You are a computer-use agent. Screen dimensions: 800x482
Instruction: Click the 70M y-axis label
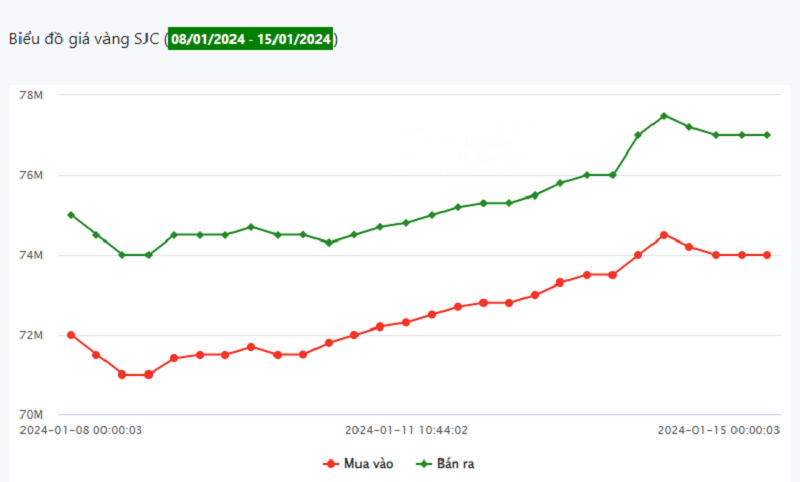click(31, 414)
